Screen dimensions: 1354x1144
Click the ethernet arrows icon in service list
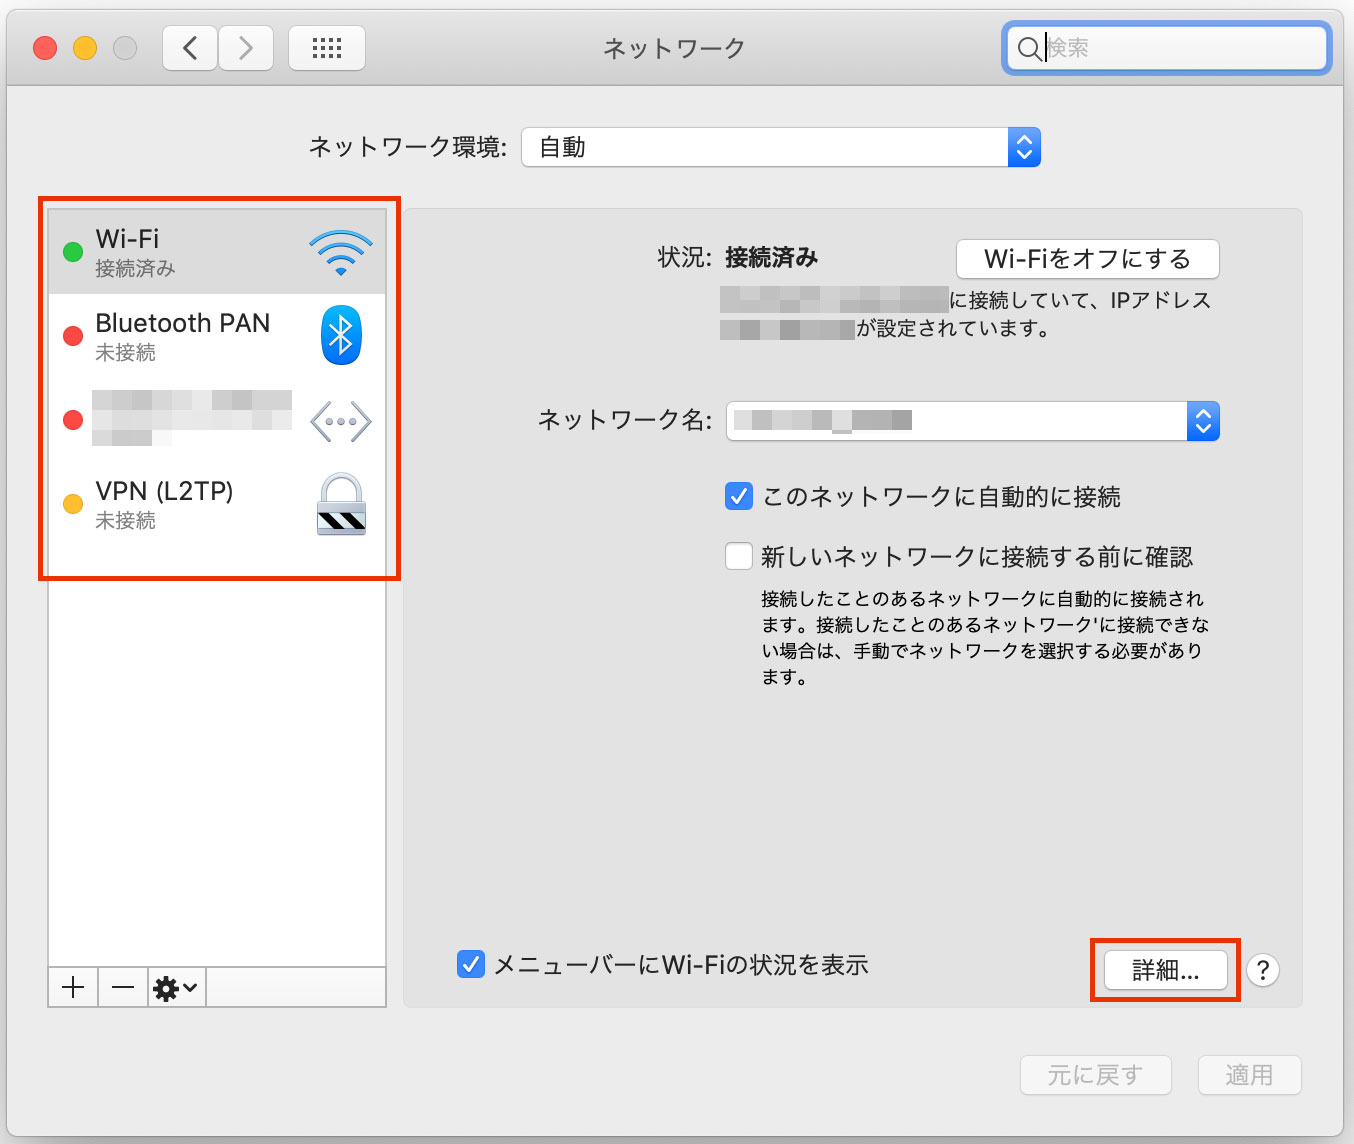pyautogui.click(x=341, y=421)
